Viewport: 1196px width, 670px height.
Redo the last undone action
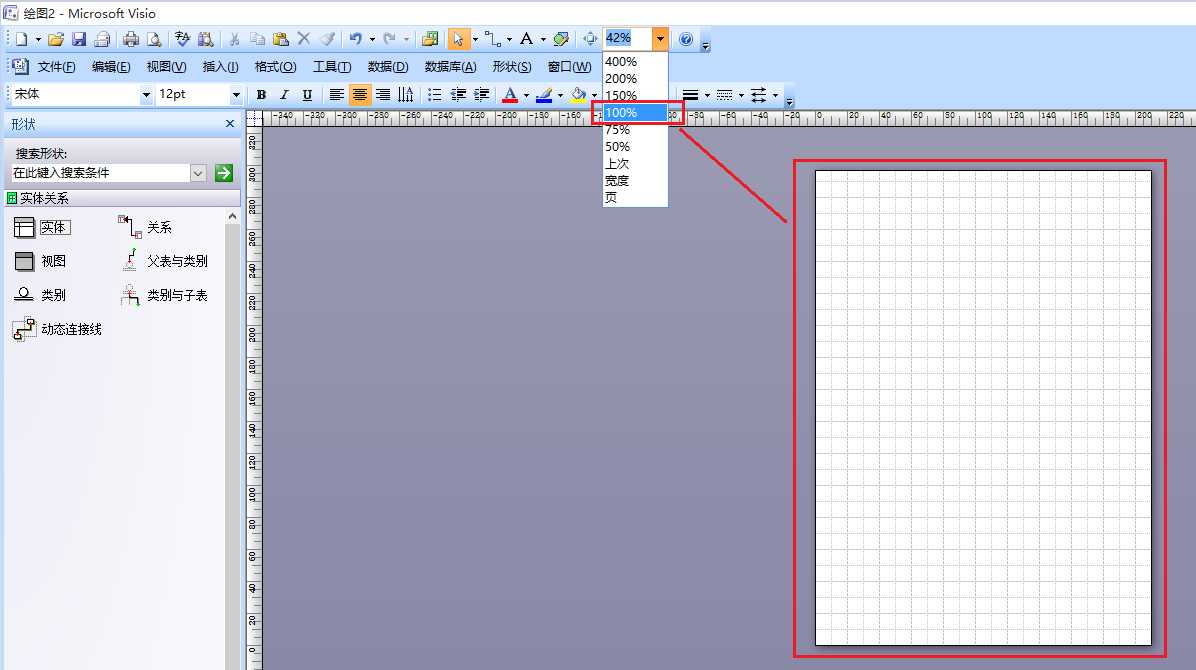[390, 38]
